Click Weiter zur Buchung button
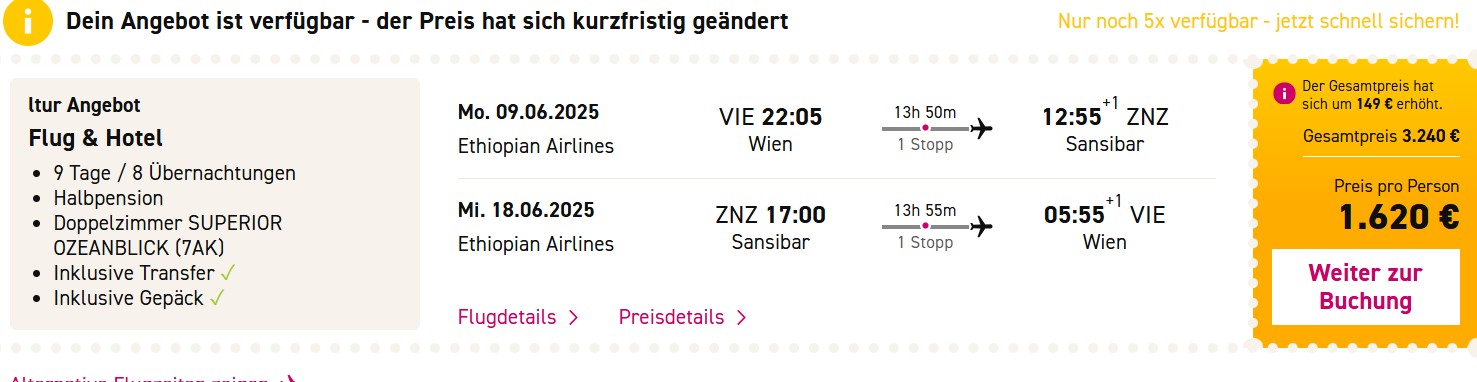 coord(1365,287)
